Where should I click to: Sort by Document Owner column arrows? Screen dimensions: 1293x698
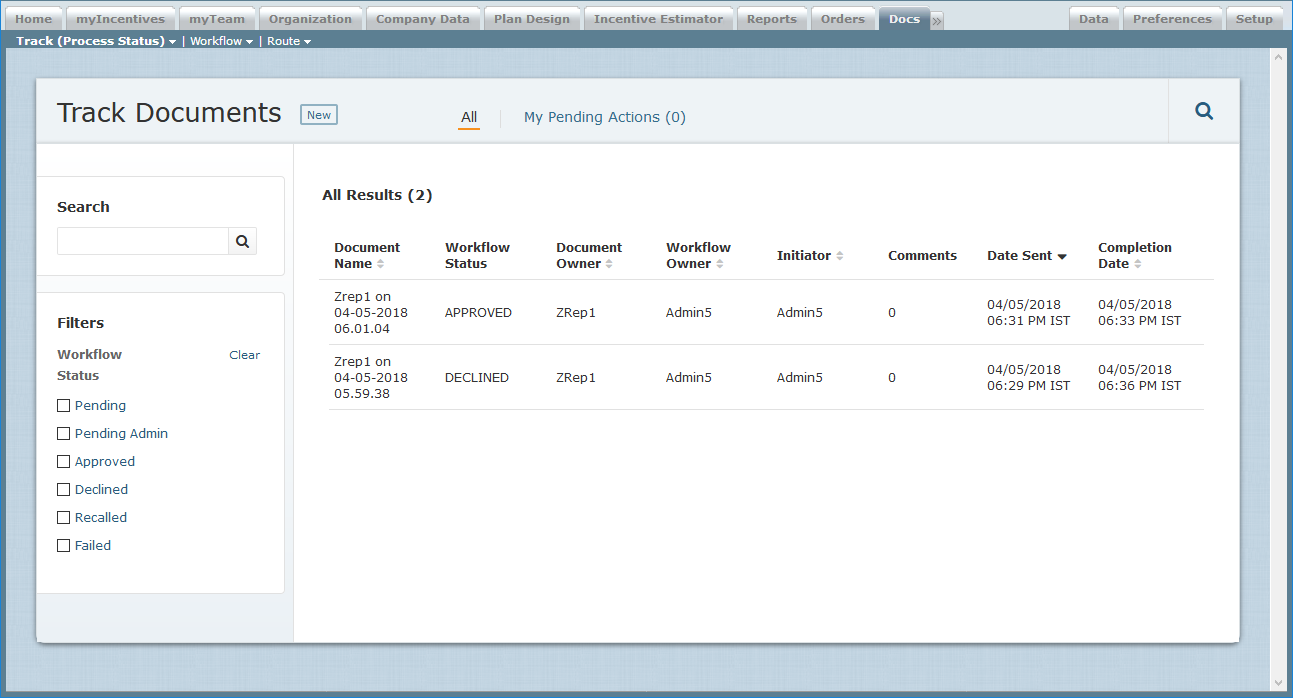[x=609, y=264]
